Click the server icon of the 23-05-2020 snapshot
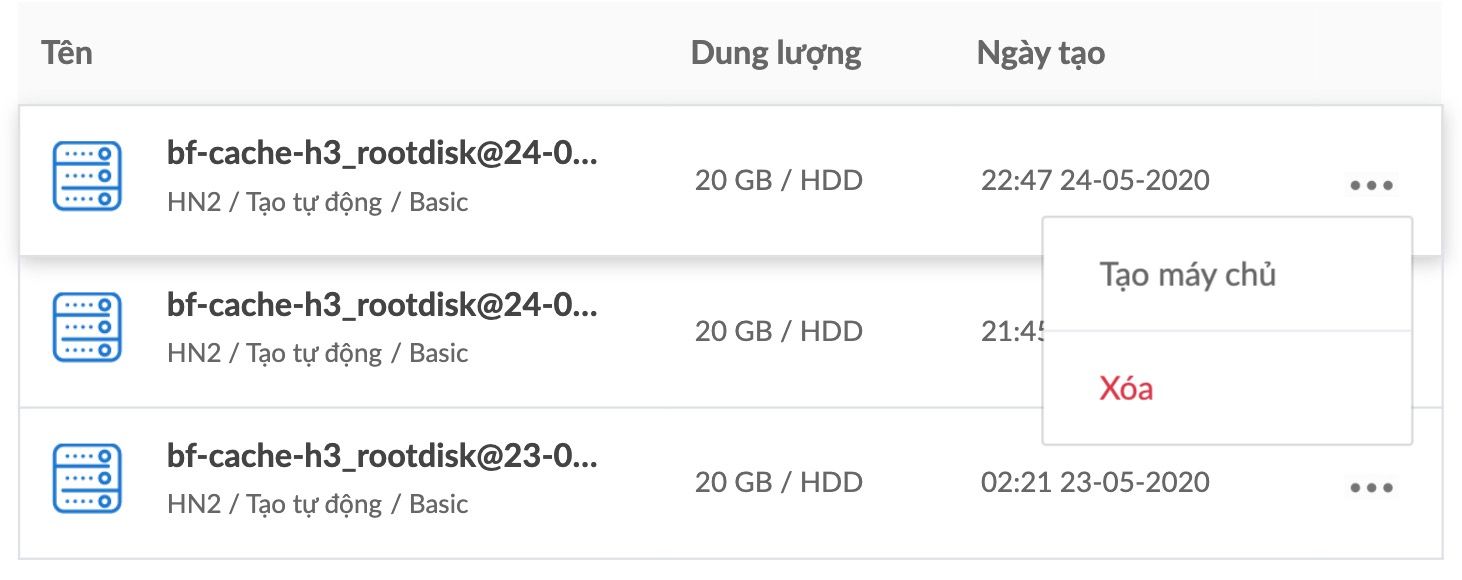1462x580 pixels. click(87, 479)
